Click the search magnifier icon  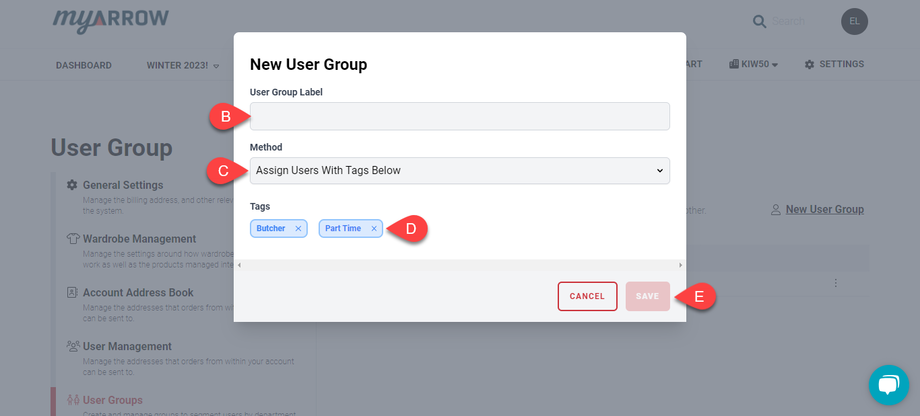click(x=760, y=21)
